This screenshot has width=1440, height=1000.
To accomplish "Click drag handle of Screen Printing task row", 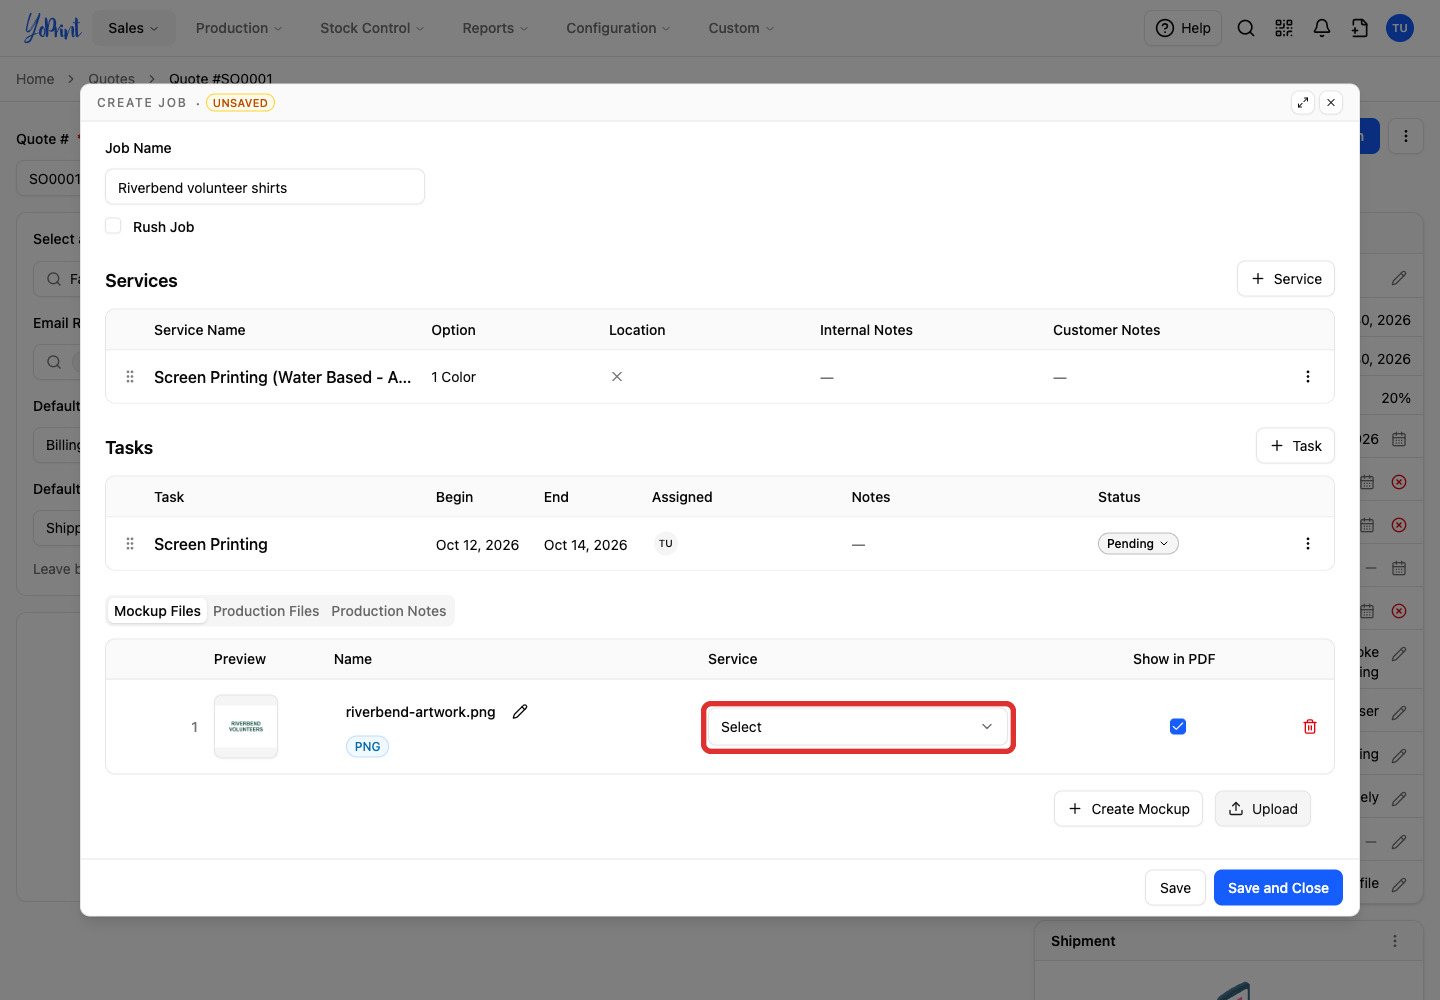I will 130,544.
